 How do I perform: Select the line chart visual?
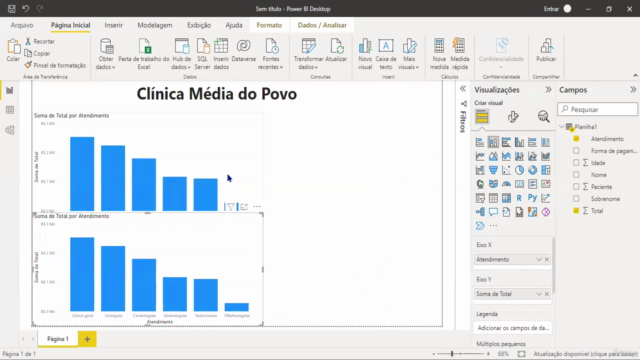coord(480,156)
